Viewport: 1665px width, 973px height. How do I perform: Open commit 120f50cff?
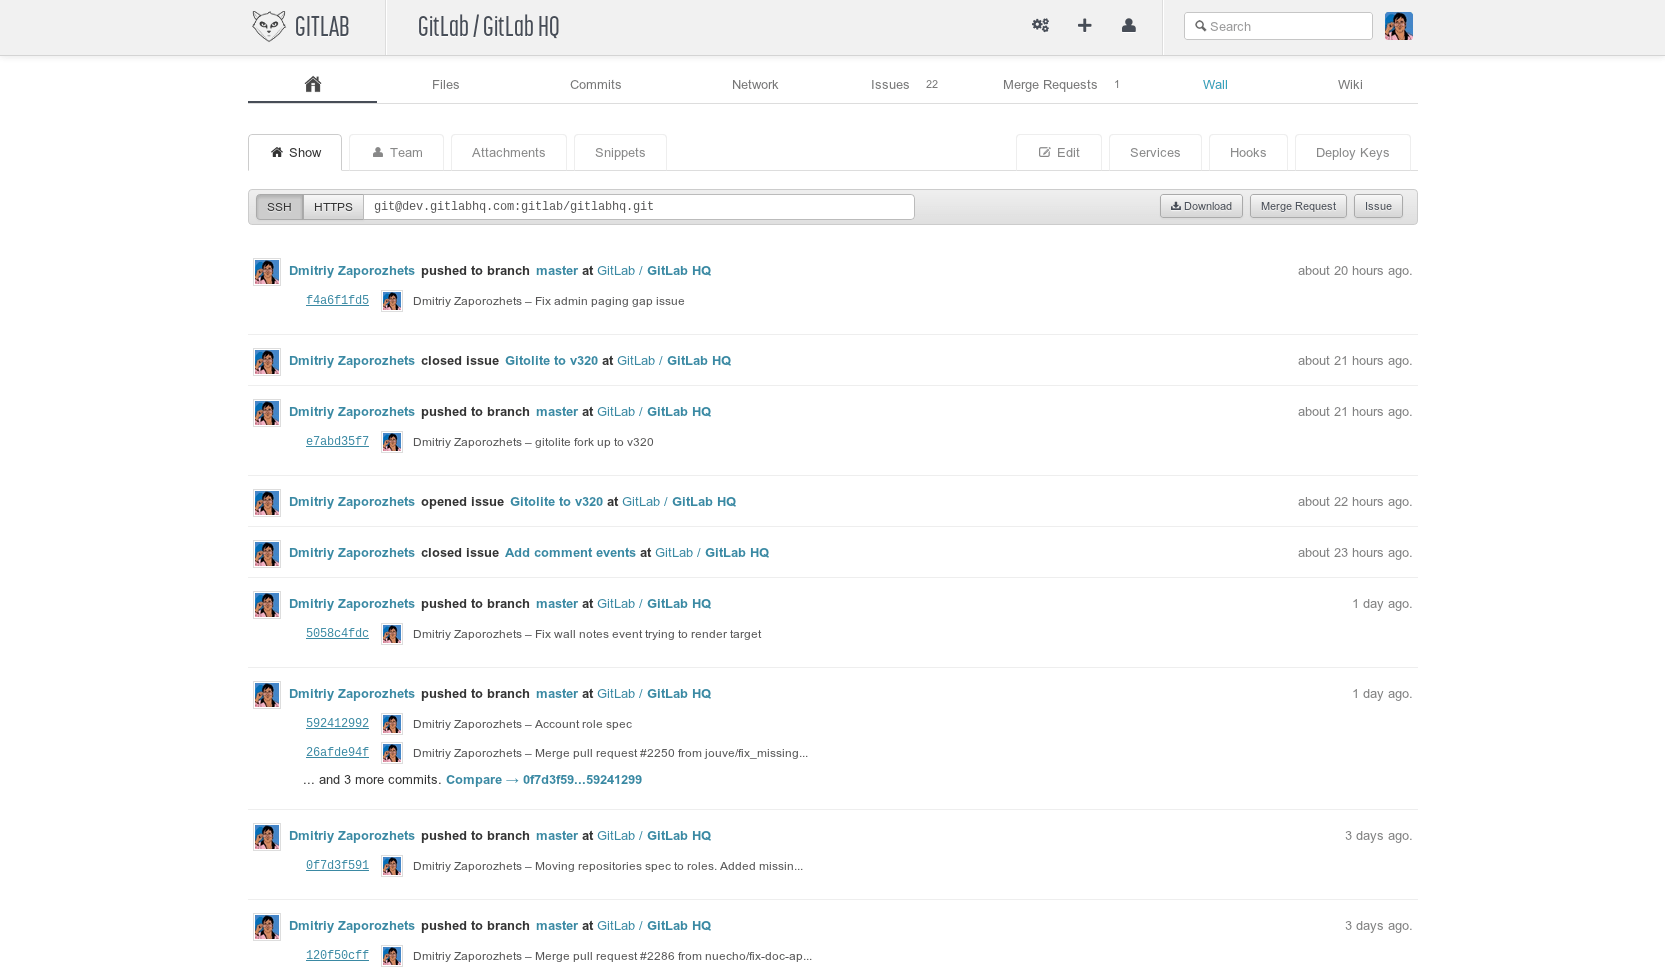pos(337,956)
